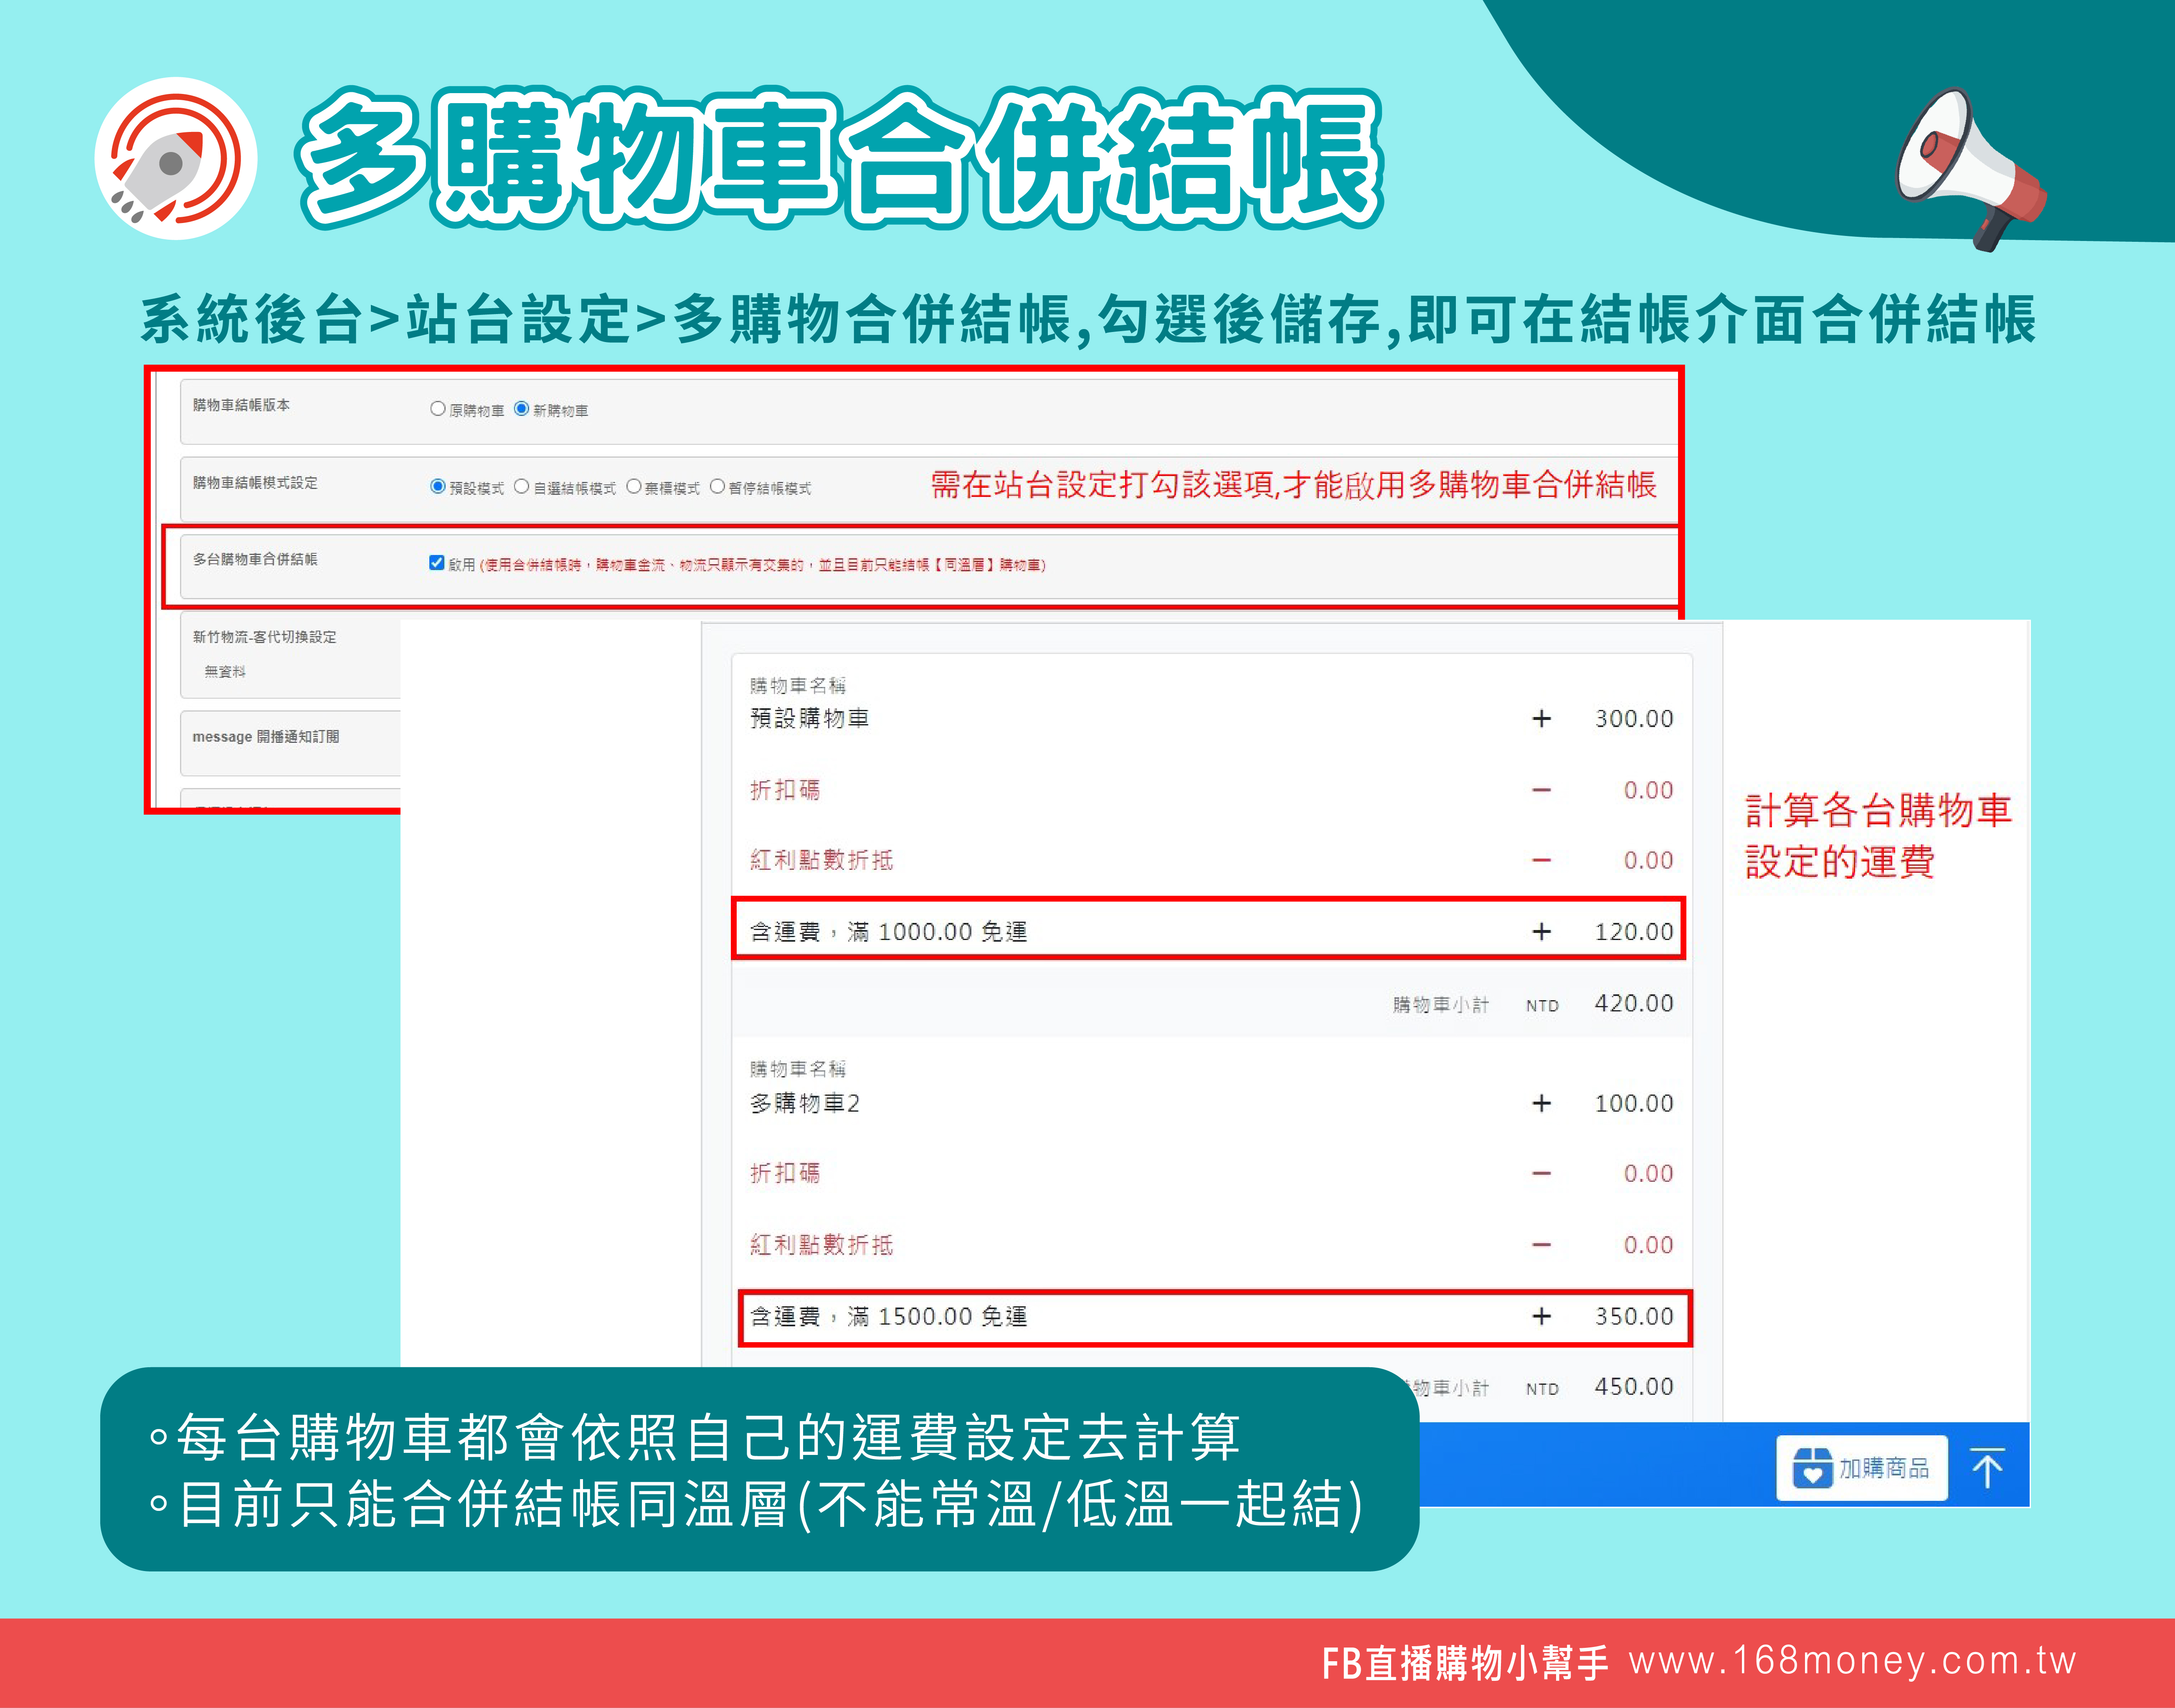Image resolution: width=2175 pixels, height=1708 pixels.
Task: Choose 暫停結帳模式 checkout mode
Action: point(717,487)
